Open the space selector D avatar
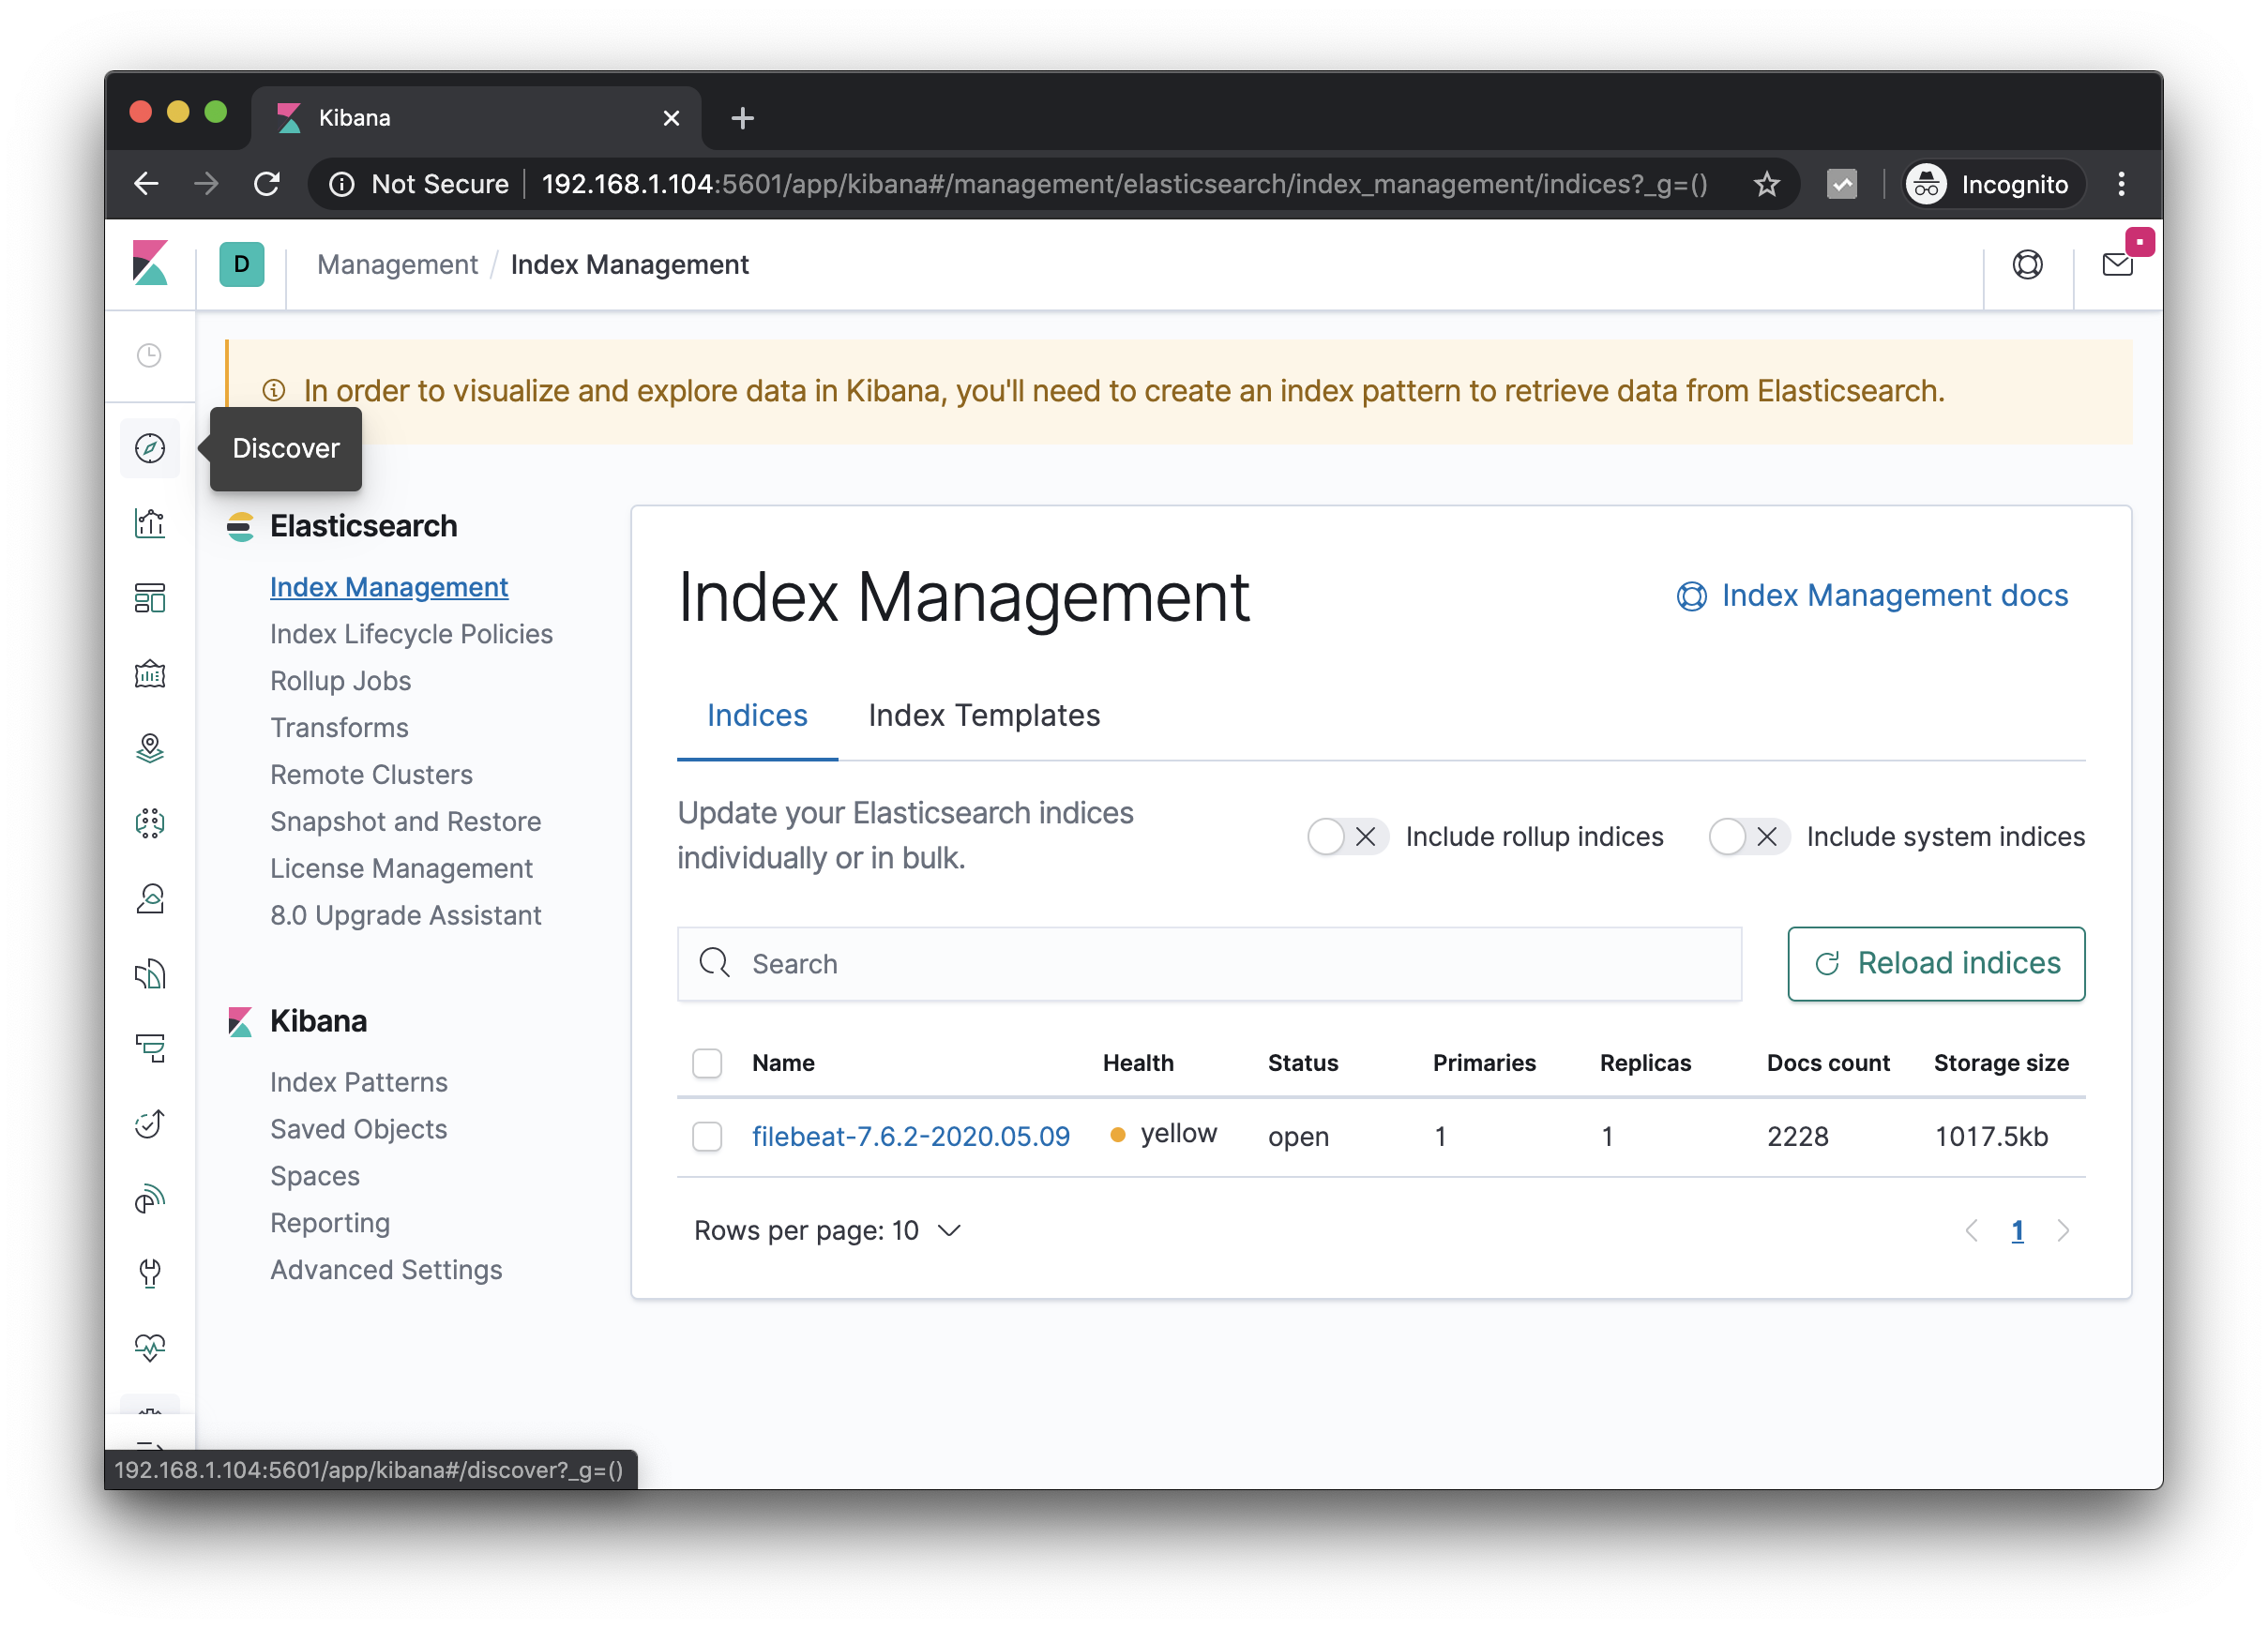 click(x=242, y=265)
